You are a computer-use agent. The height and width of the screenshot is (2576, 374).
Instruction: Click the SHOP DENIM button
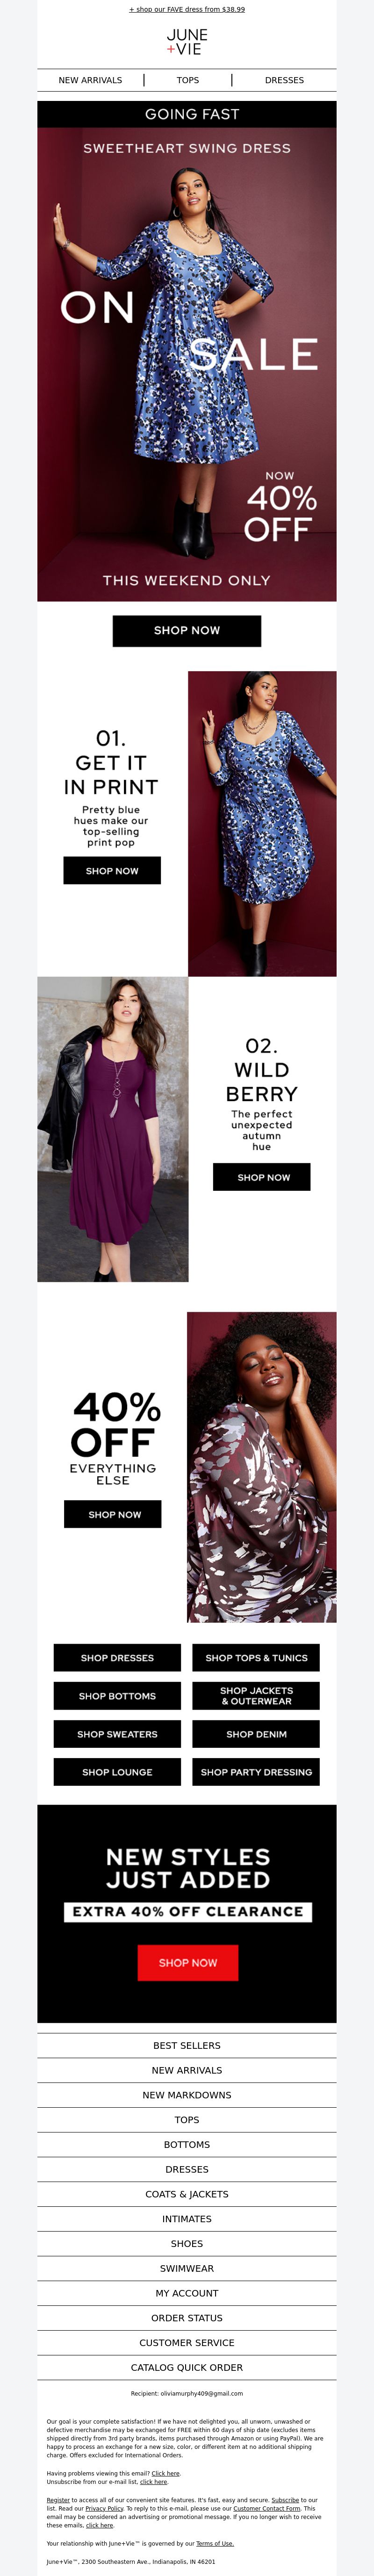(x=256, y=1734)
